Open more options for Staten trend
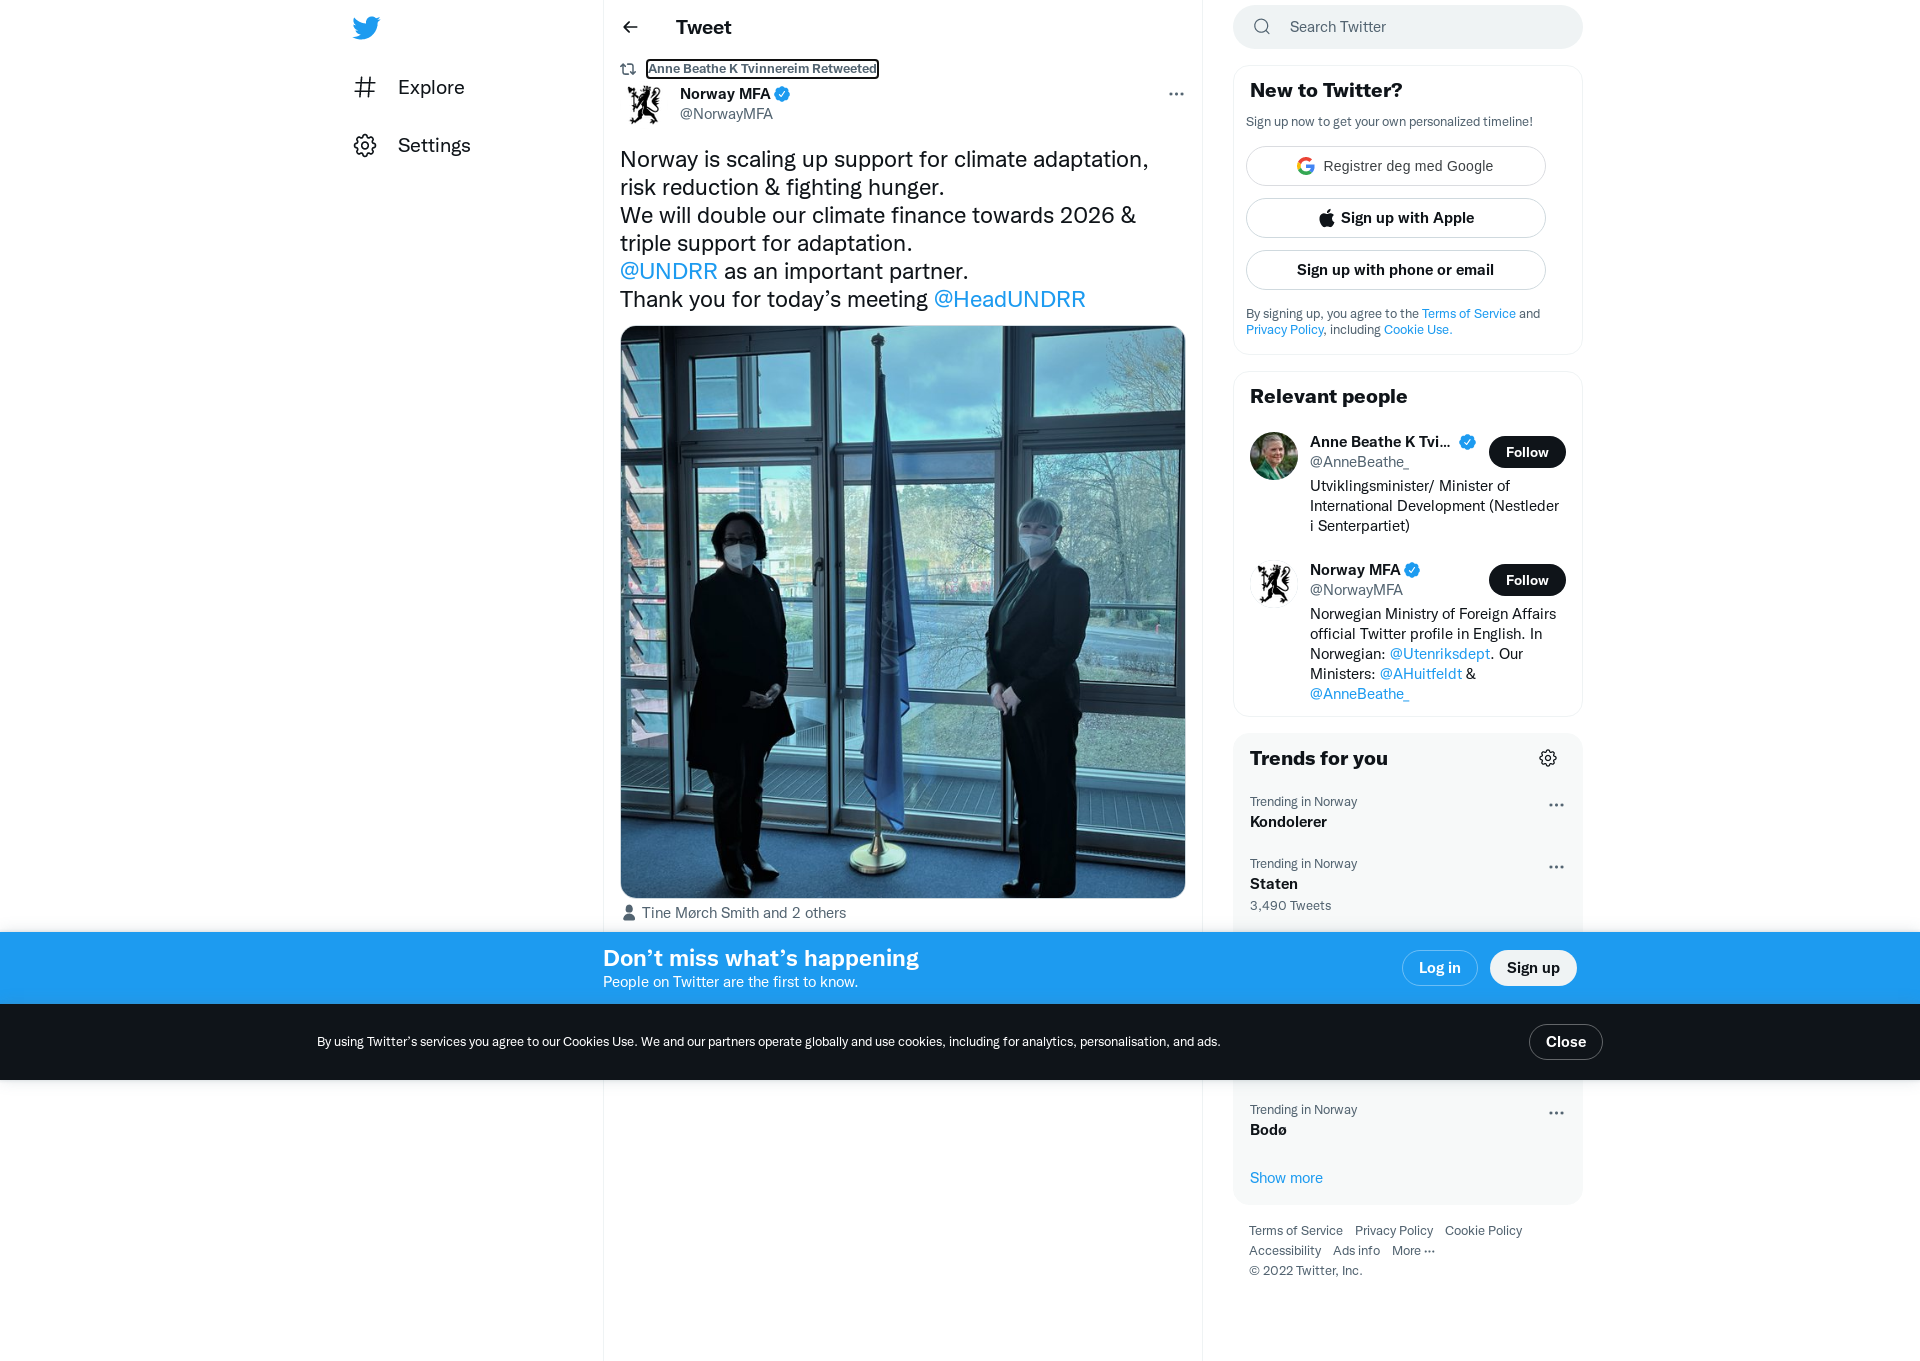This screenshot has height=1361, width=1920. (1556, 867)
